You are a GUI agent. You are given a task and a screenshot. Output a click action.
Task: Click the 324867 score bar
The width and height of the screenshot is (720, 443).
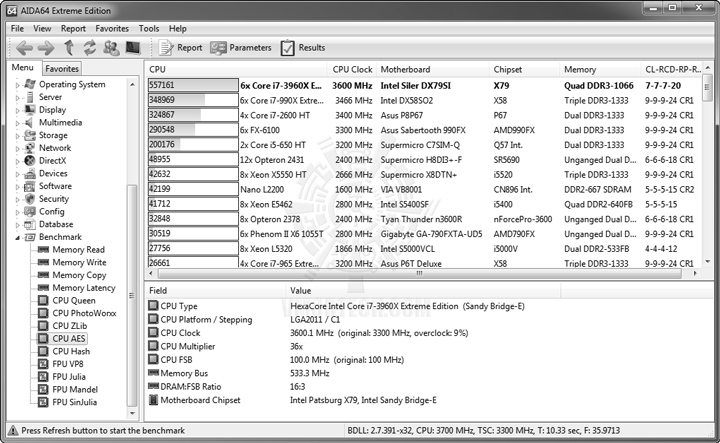click(193, 115)
